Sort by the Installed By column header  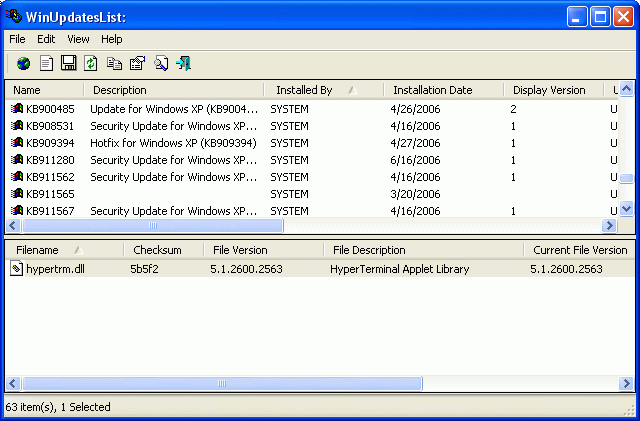(x=324, y=90)
